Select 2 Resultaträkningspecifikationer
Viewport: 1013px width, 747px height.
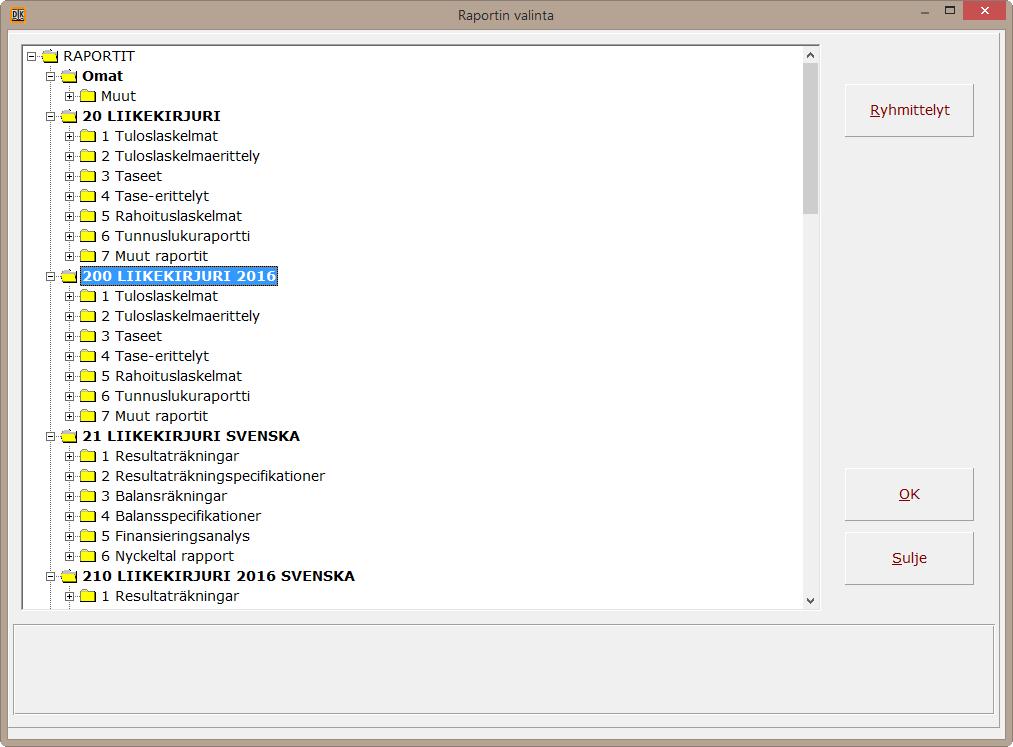pos(213,476)
